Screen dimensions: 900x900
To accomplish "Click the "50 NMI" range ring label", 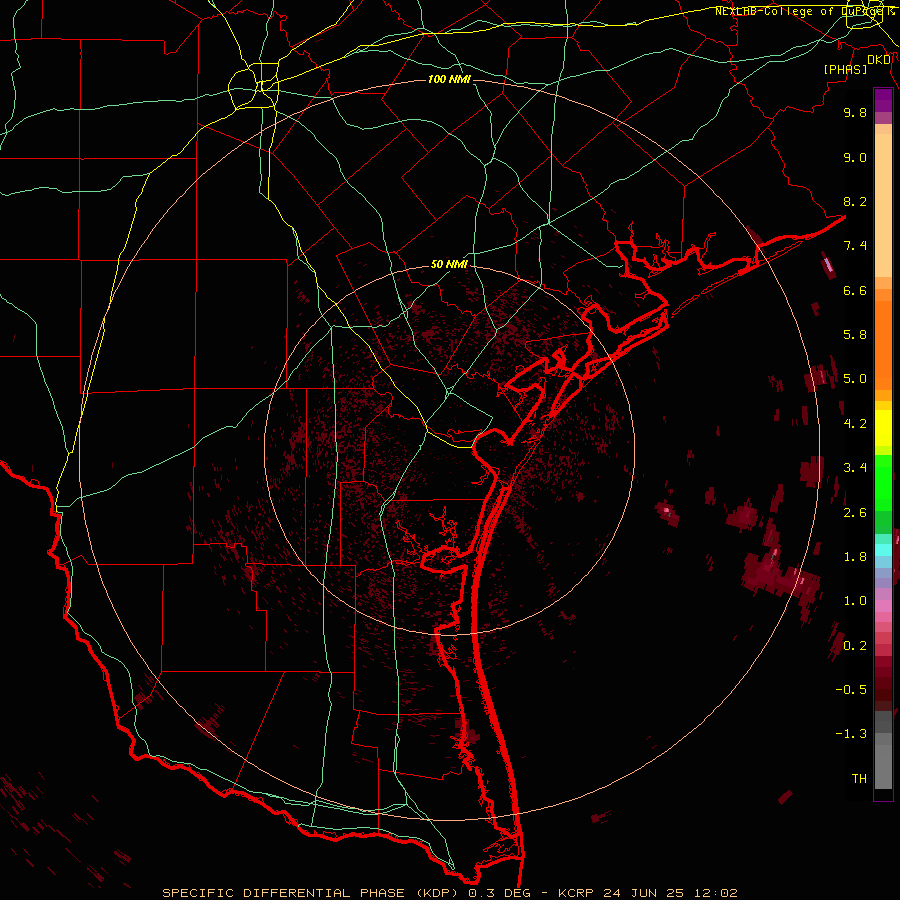I will coord(449,264).
